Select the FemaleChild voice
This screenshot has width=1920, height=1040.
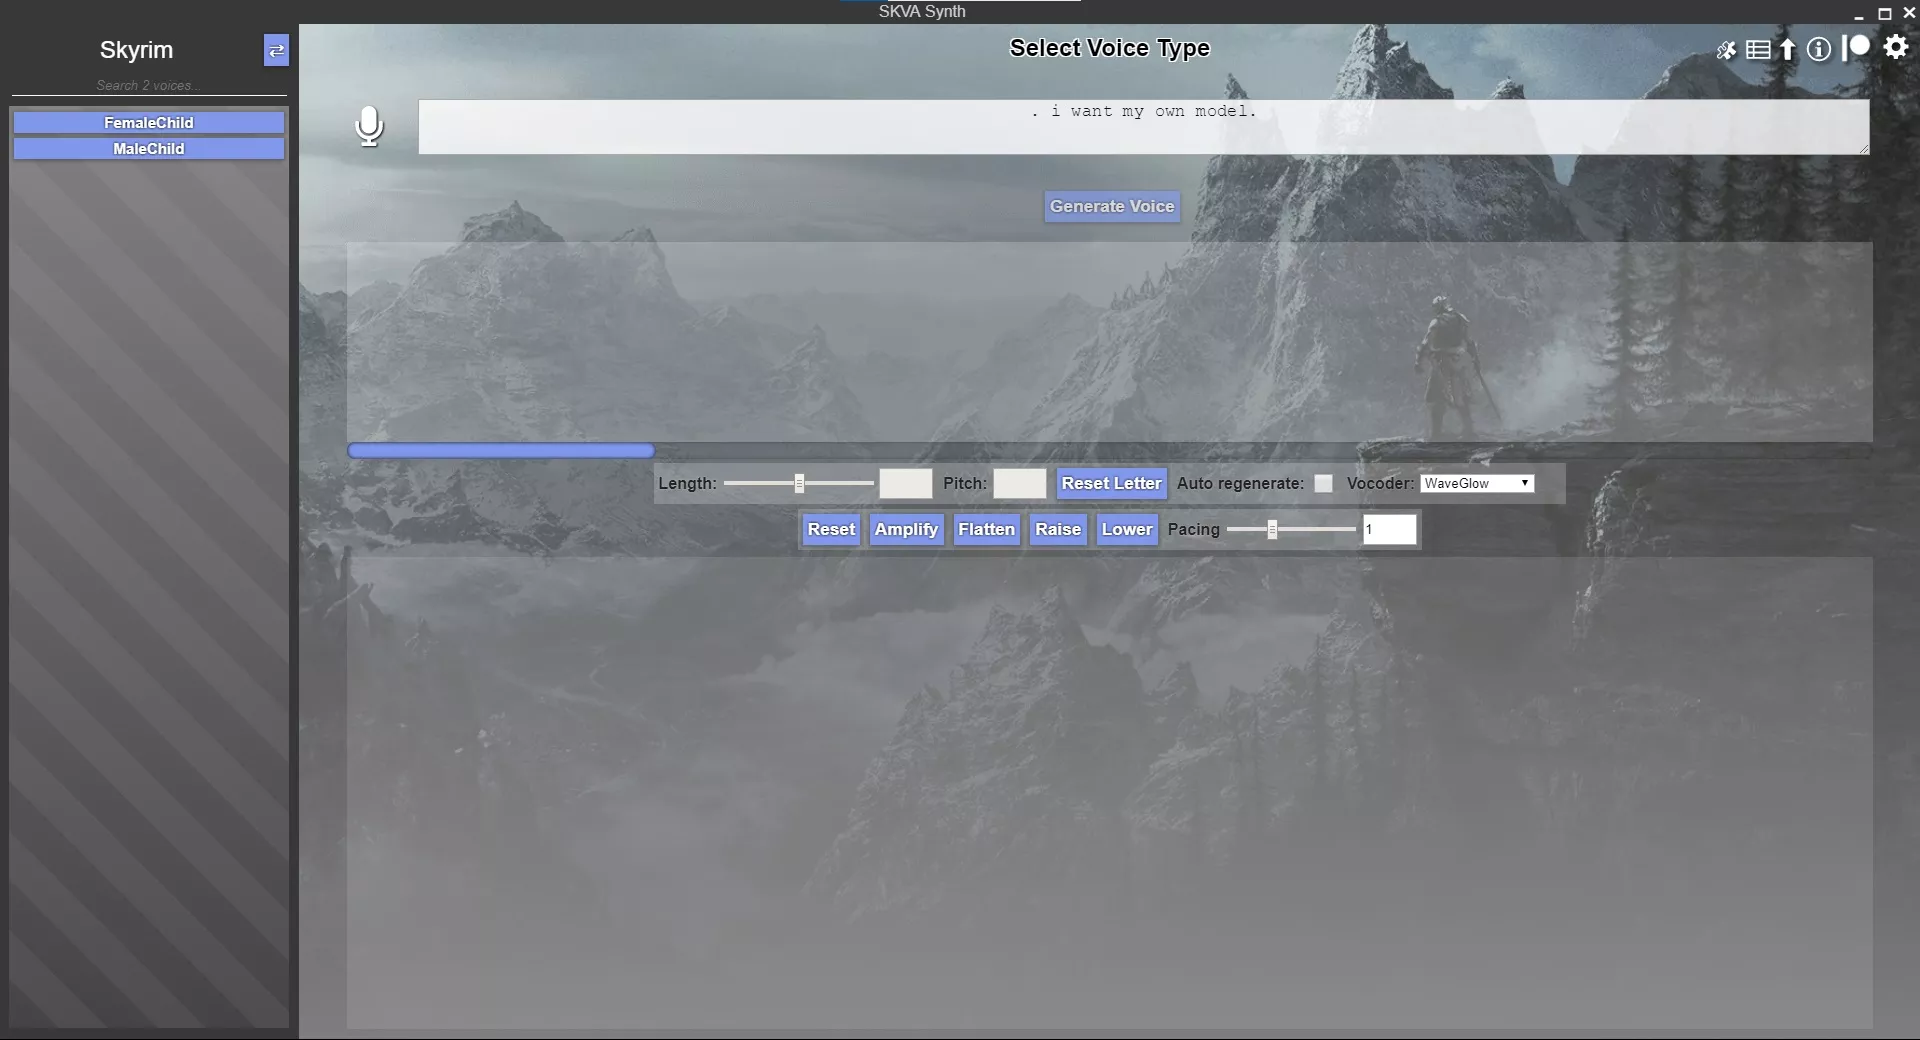tap(148, 123)
